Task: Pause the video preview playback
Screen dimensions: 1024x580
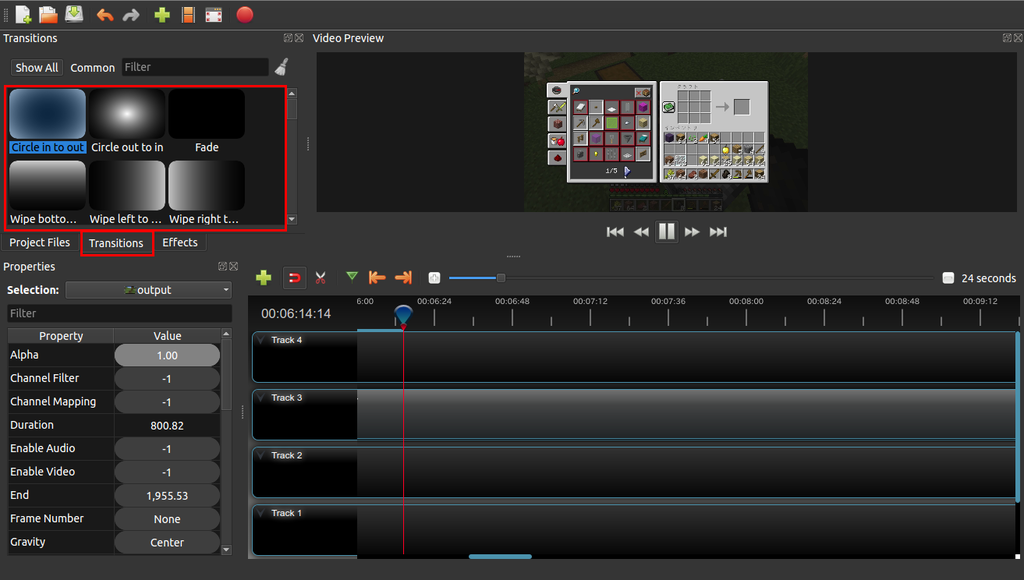Action: tap(667, 231)
